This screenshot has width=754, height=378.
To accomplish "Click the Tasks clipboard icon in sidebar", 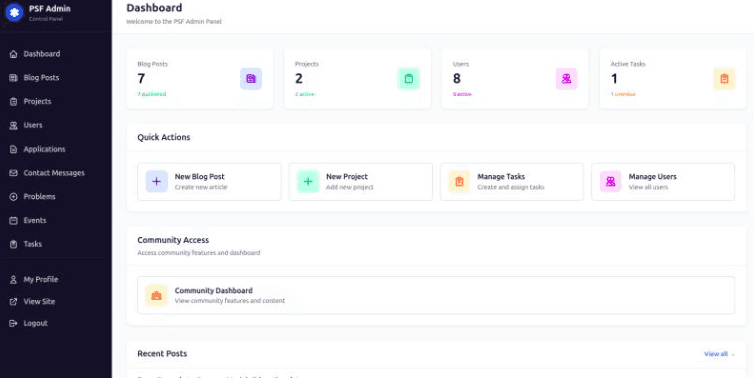I will (x=13, y=244).
